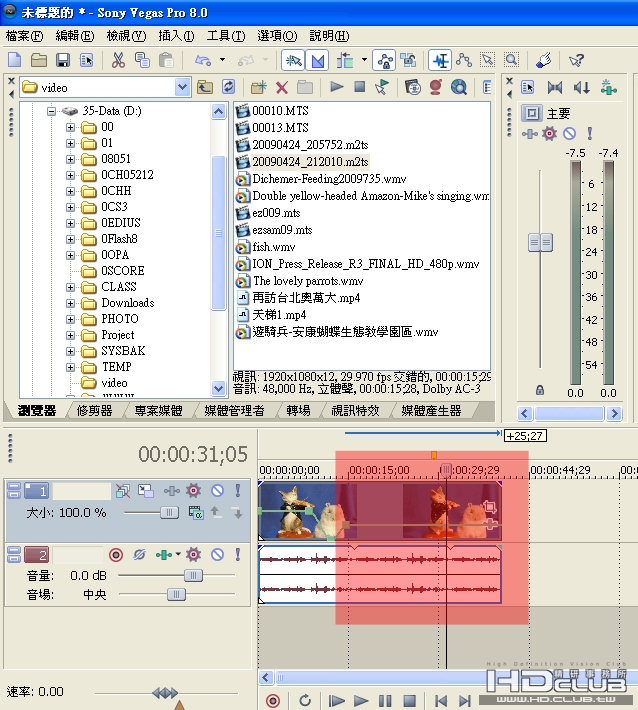
Task: Toggle lock envelopes to events button
Action: (384, 60)
